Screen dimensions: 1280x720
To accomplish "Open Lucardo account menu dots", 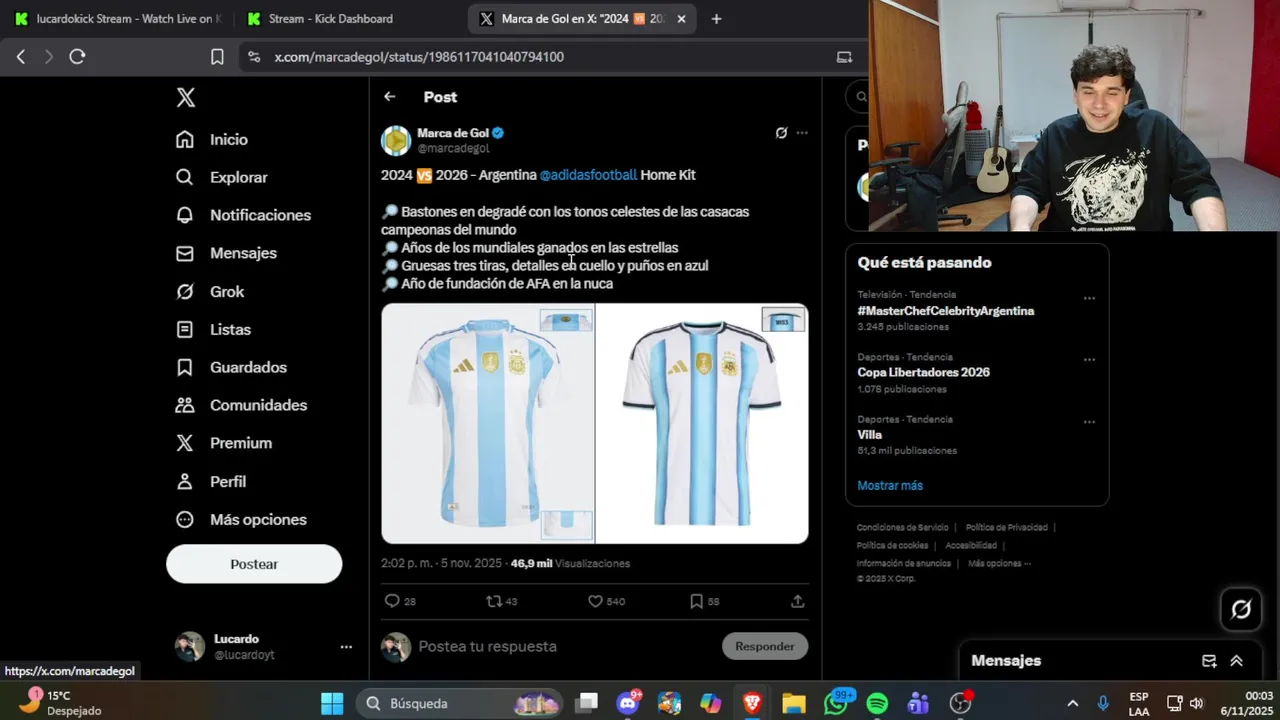I will (x=346, y=647).
